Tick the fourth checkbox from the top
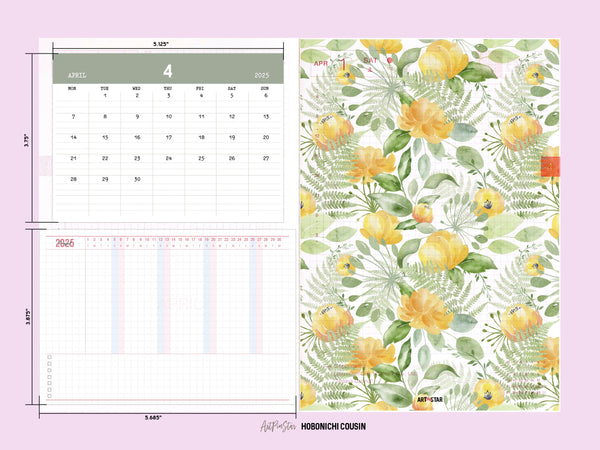The width and height of the screenshot is (600, 450). (x=49, y=378)
